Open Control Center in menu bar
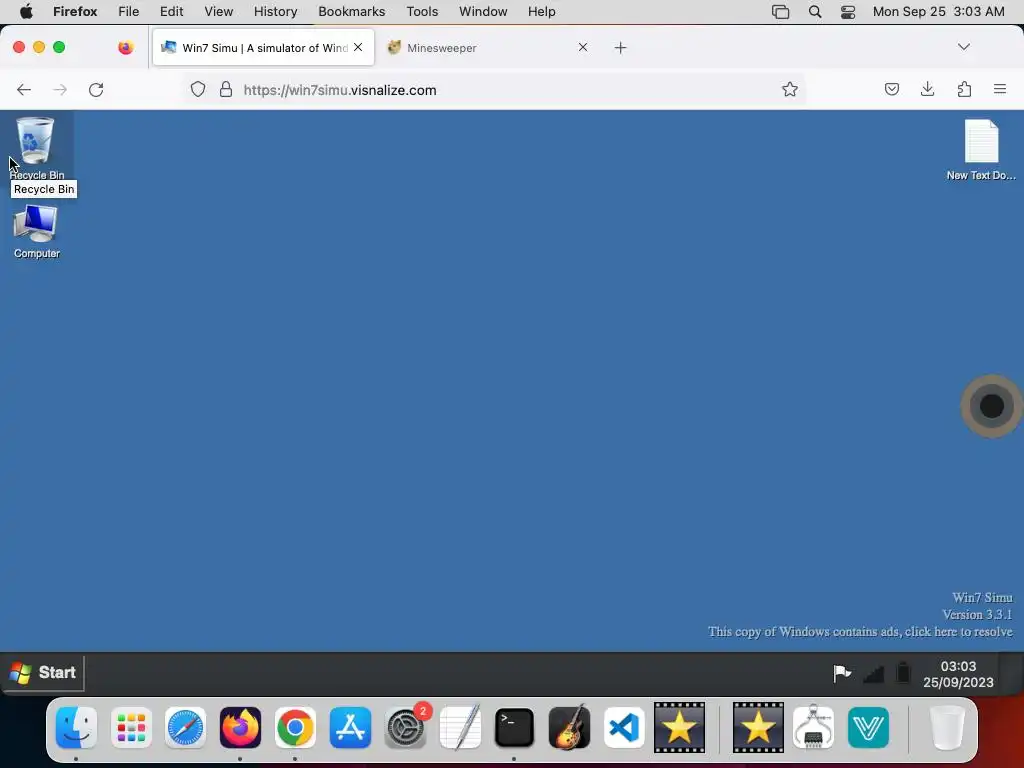 point(848,11)
